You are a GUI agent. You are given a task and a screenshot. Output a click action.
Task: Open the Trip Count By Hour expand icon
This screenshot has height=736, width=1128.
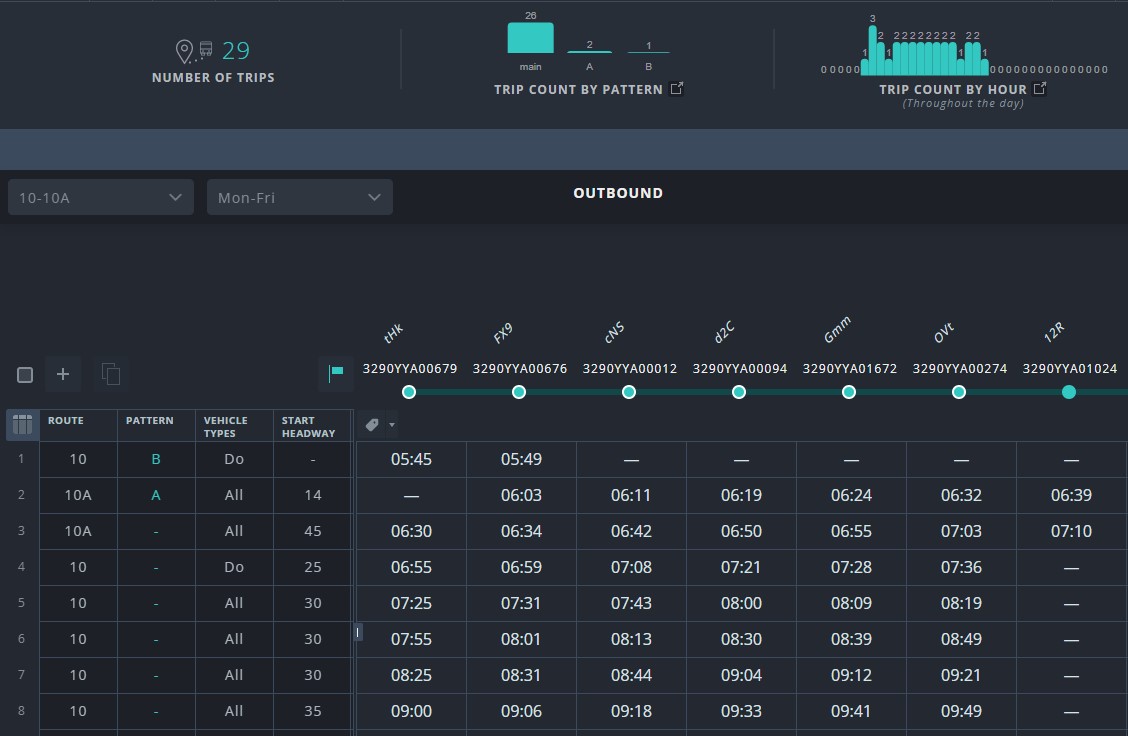point(1040,88)
